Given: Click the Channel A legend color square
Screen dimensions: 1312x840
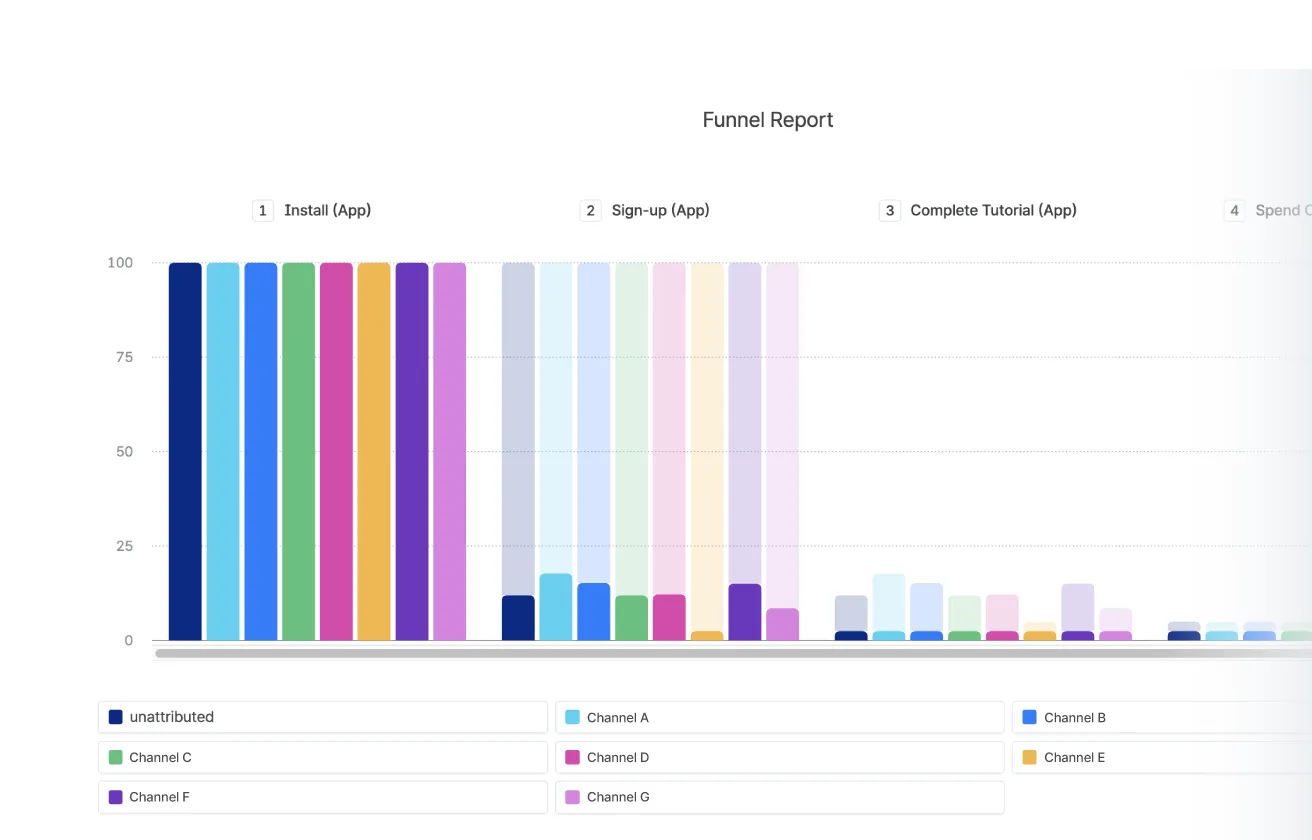Looking at the screenshot, I should pyautogui.click(x=572, y=717).
